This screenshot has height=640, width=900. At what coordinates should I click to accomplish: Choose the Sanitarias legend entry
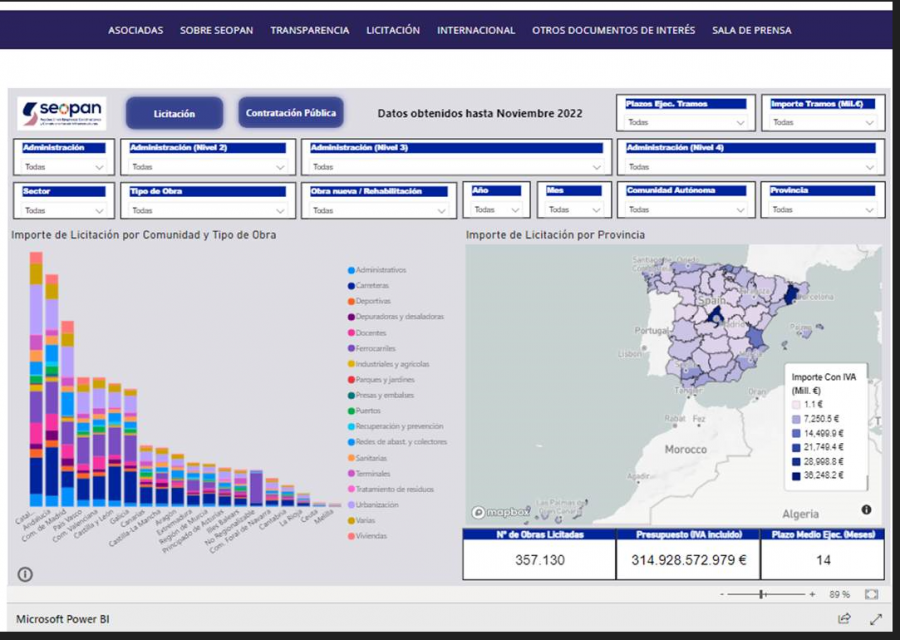click(x=367, y=458)
